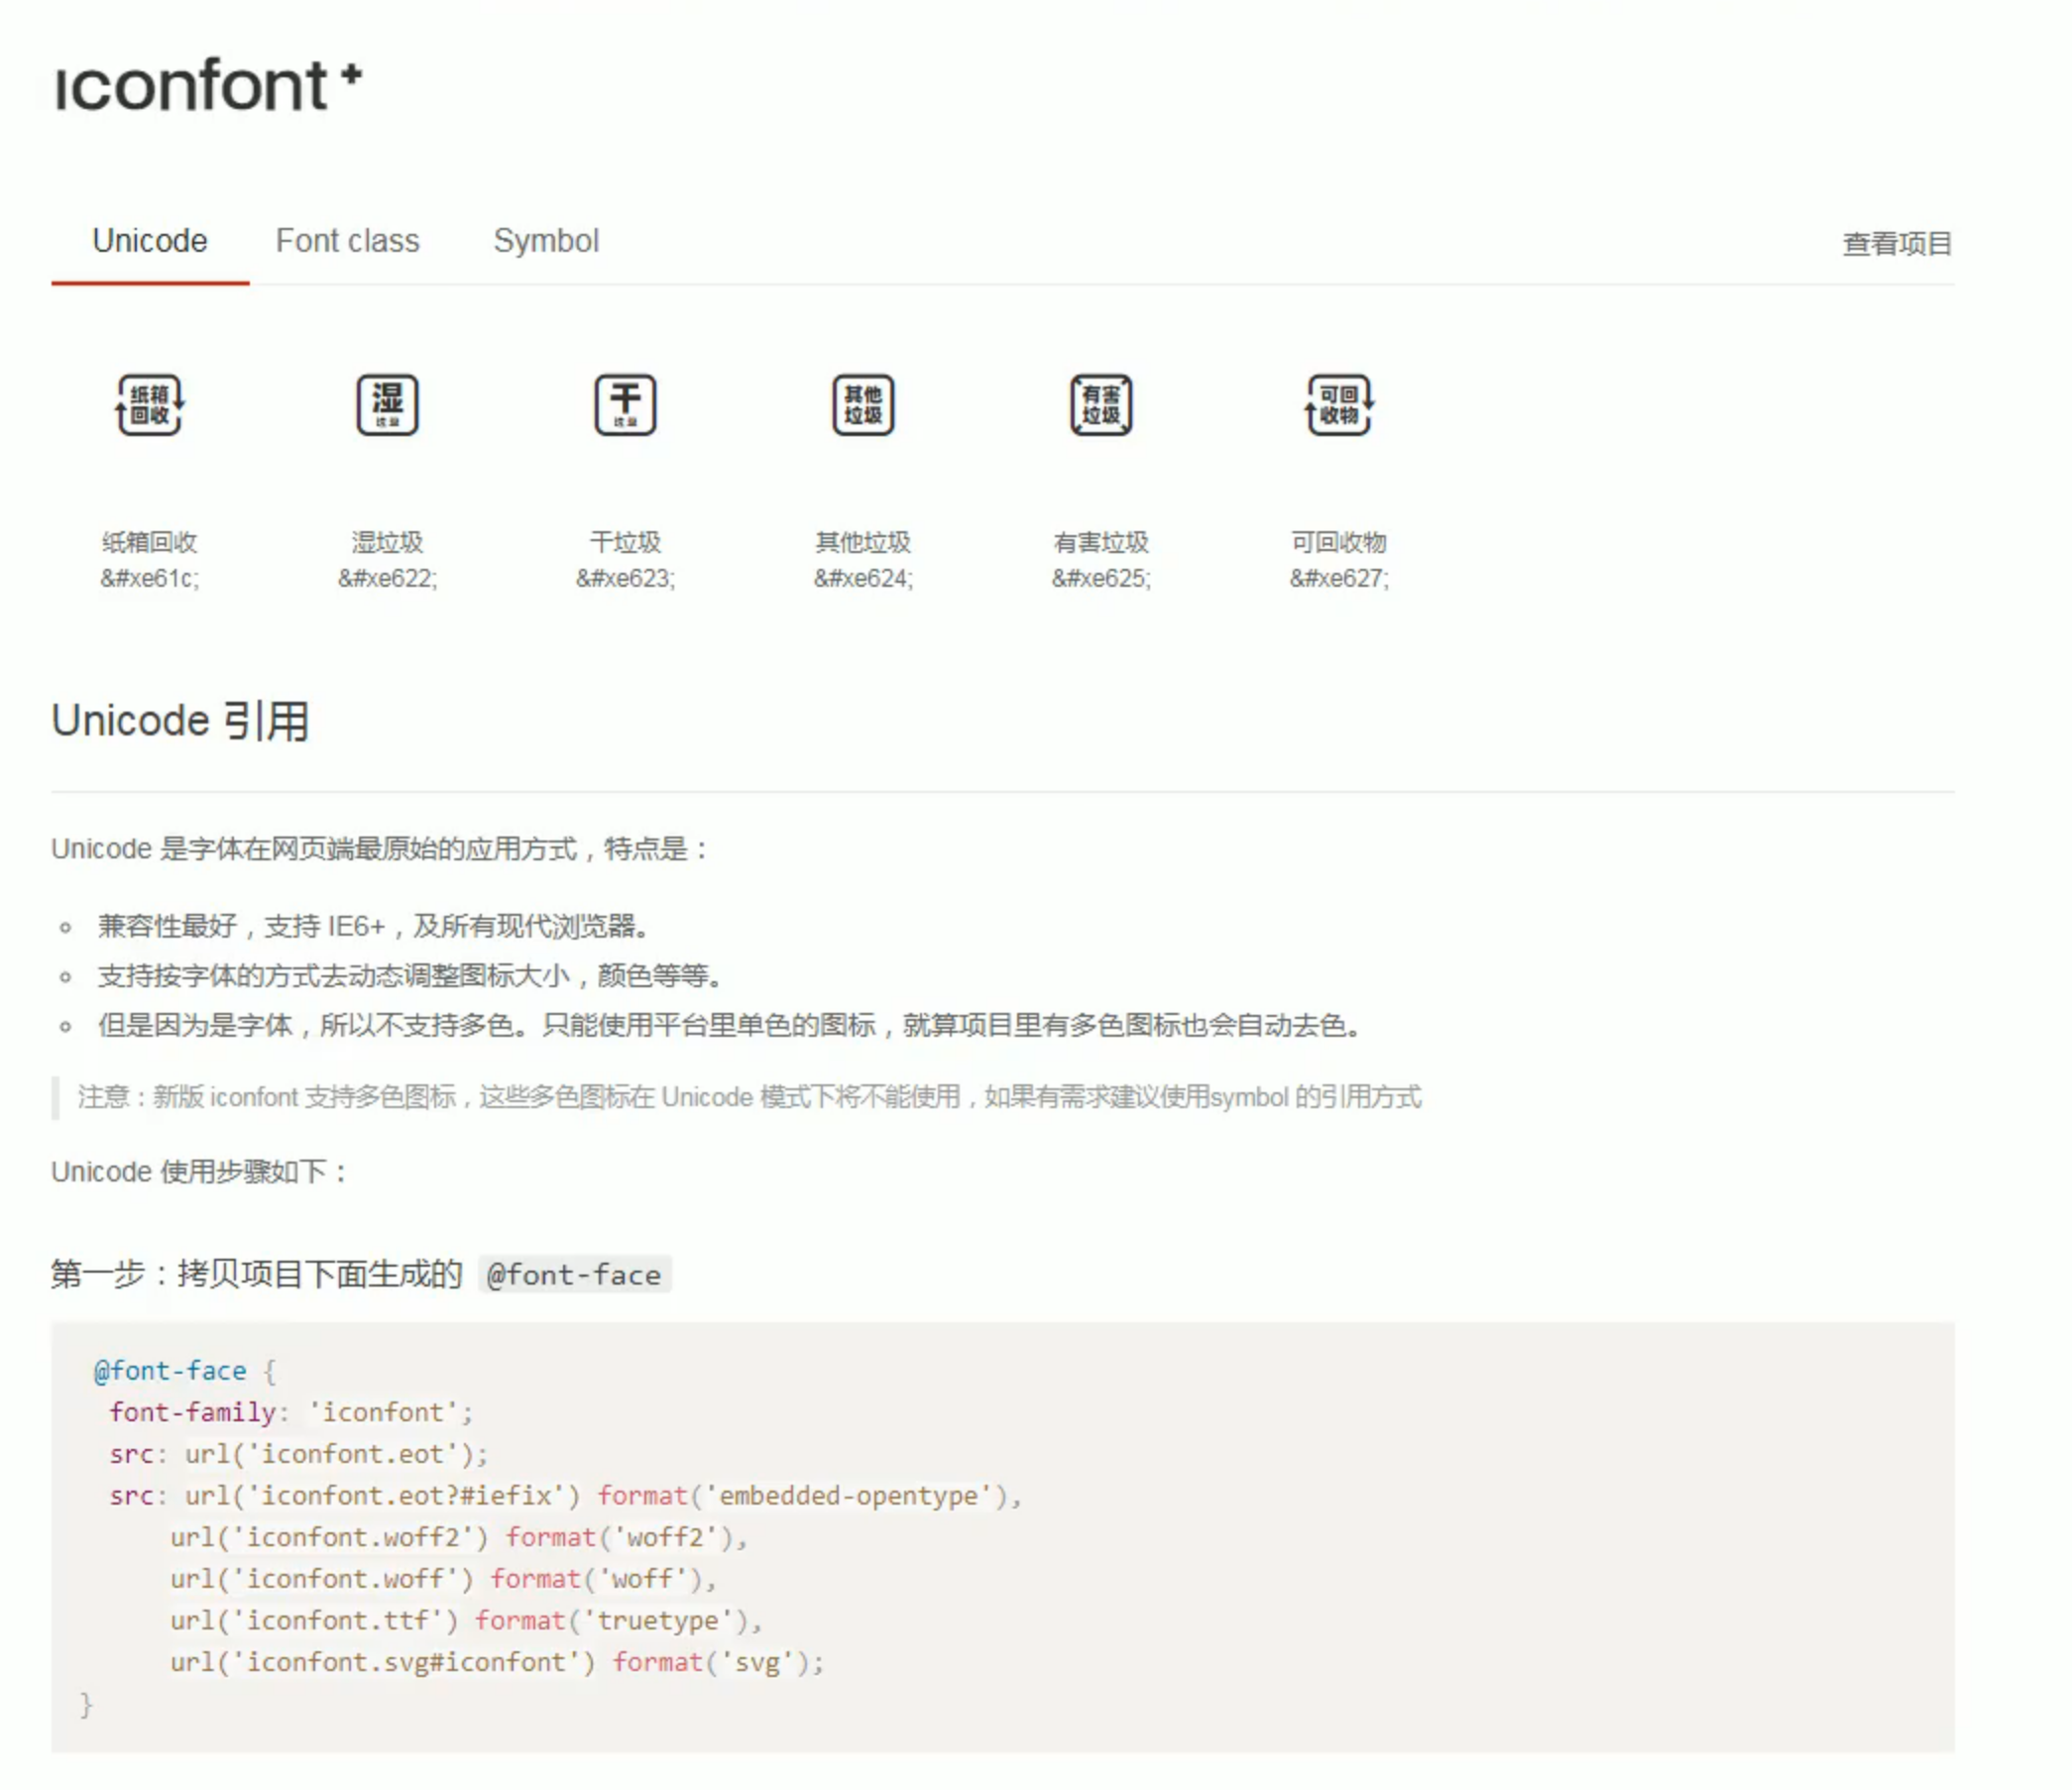Screen dimensions: 2072x1790
Task: Click the 湿垃圾 name label
Action: (387, 542)
